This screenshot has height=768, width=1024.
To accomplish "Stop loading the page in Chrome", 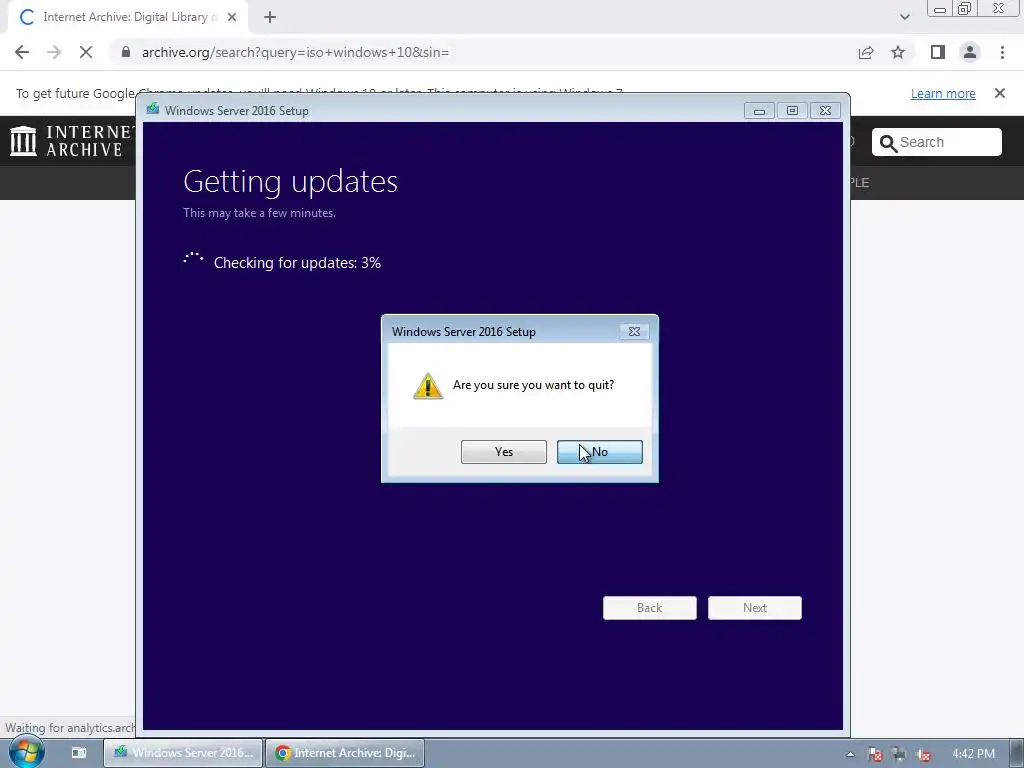I will coord(86,52).
